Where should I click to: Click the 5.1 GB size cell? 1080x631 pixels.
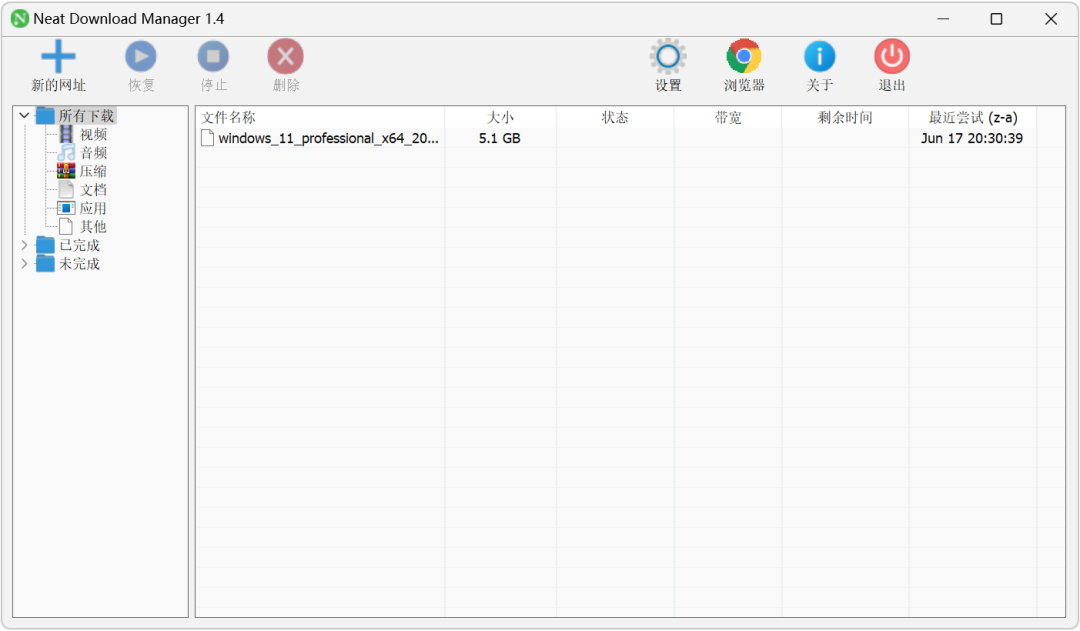tap(500, 138)
